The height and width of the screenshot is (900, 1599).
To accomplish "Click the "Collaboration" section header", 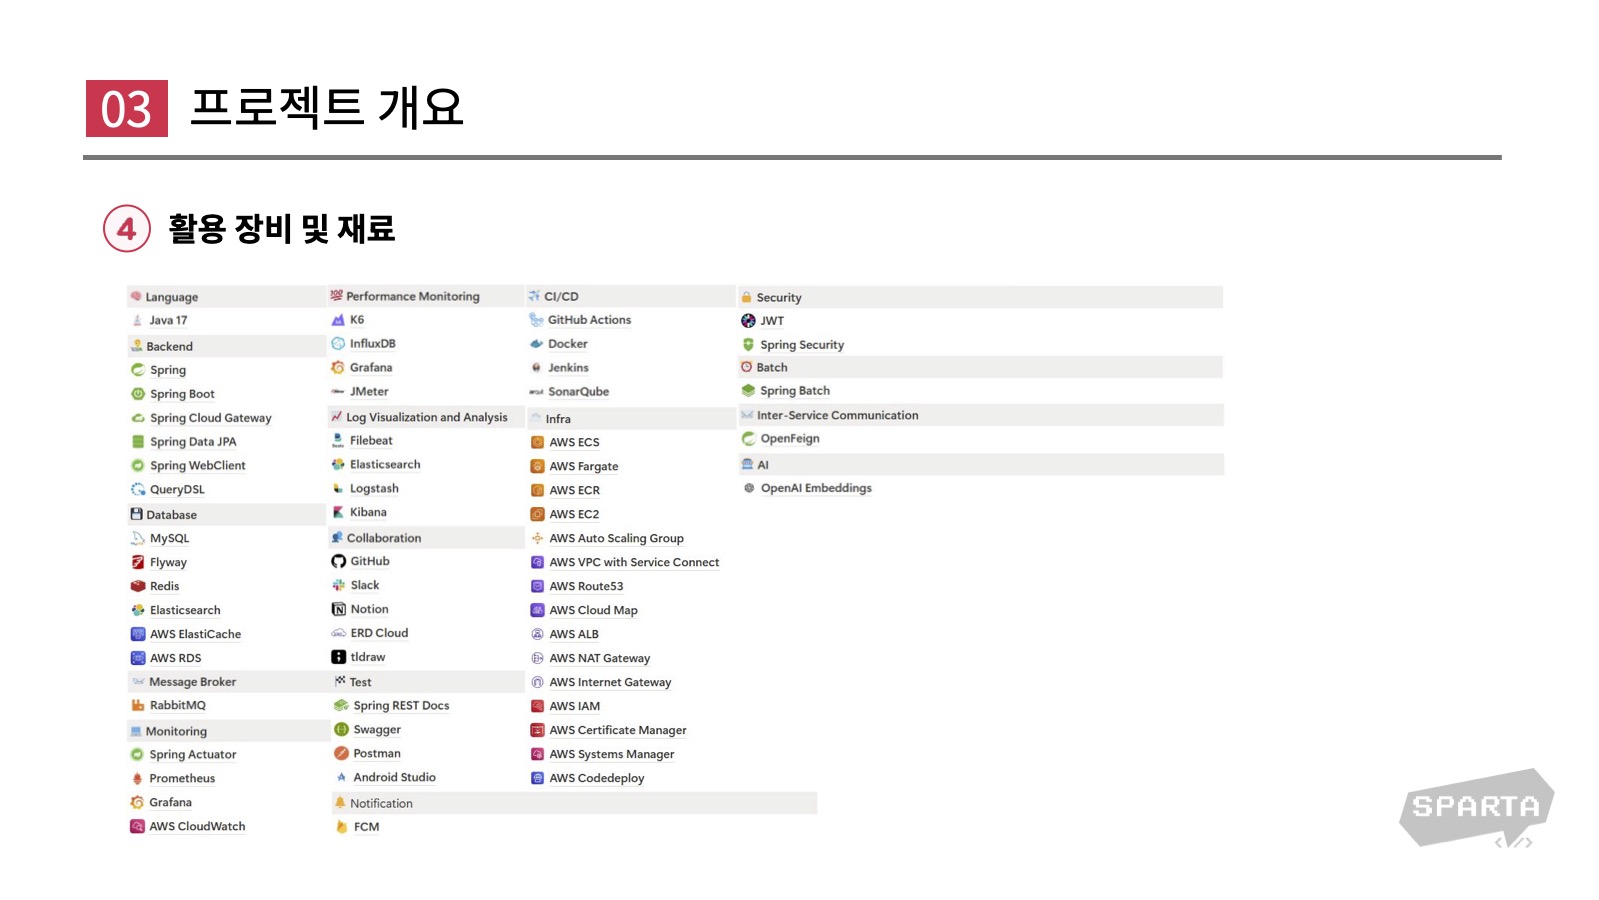I will point(427,538).
